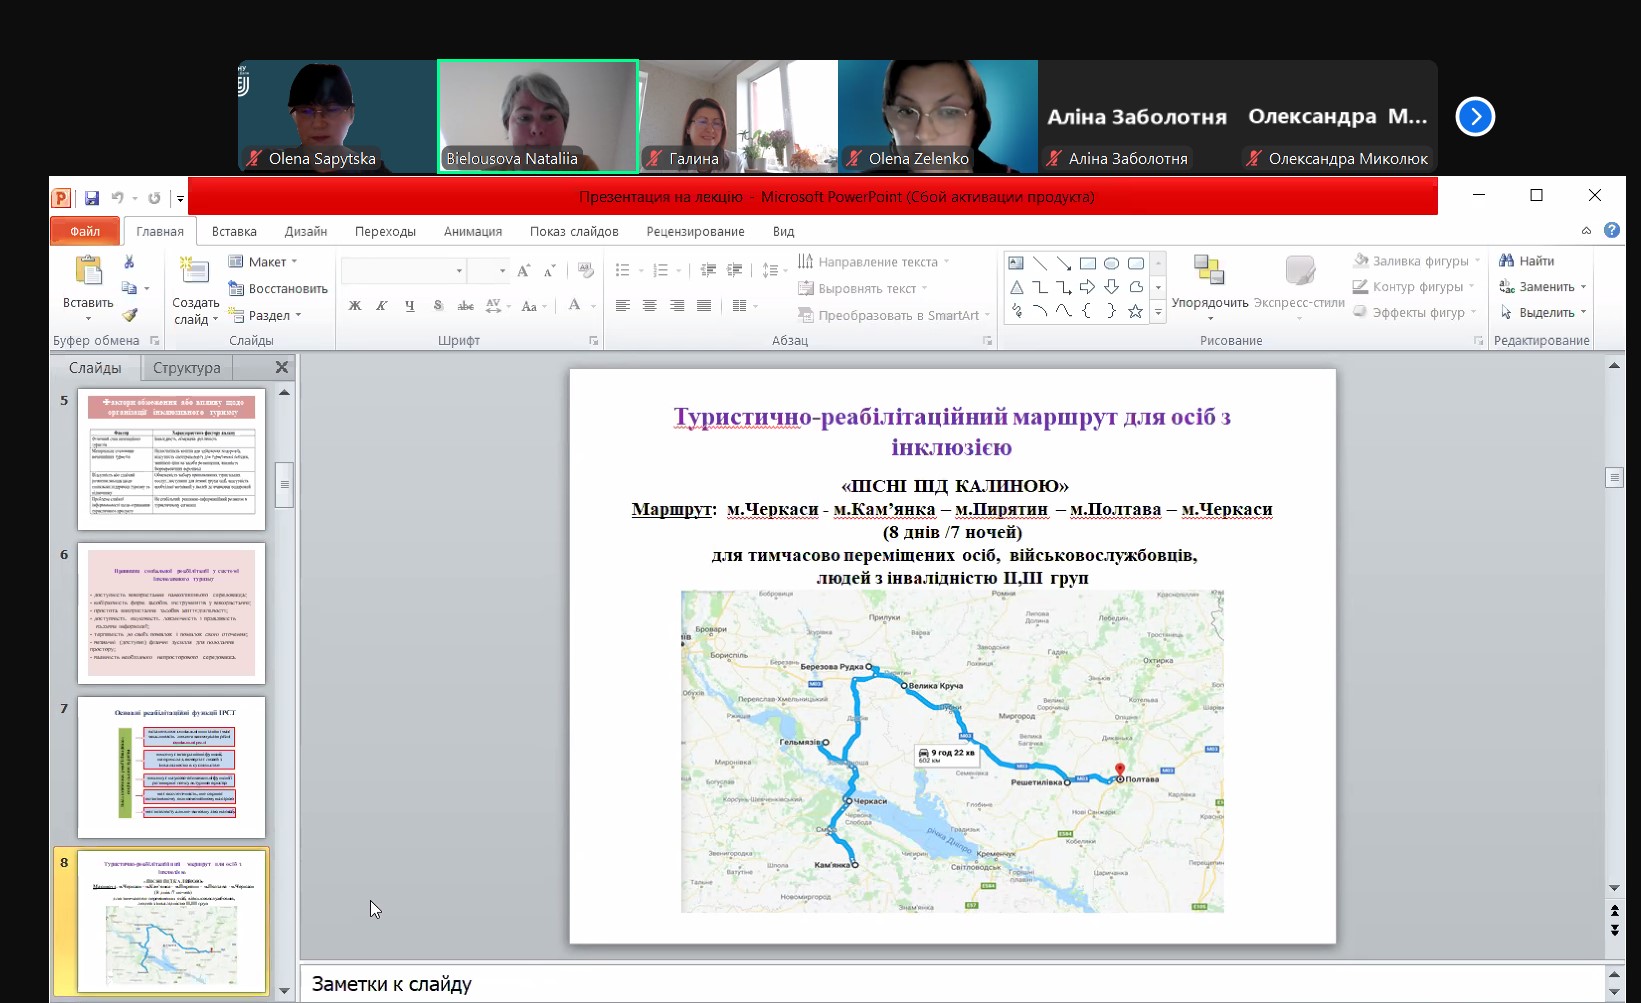Copy selection with the copy icon
This screenshot has height=1003, width=1641.
pos(129,288)
